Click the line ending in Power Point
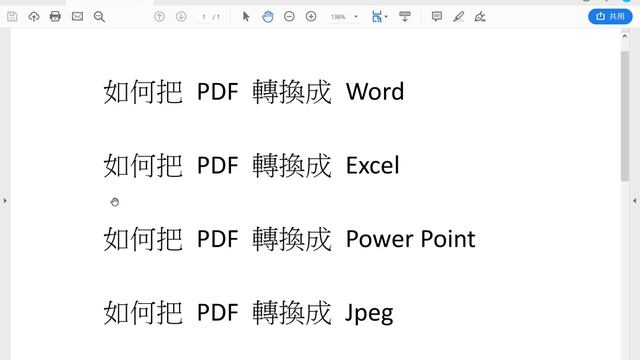 pyautogui.click(x=289, y=239)
